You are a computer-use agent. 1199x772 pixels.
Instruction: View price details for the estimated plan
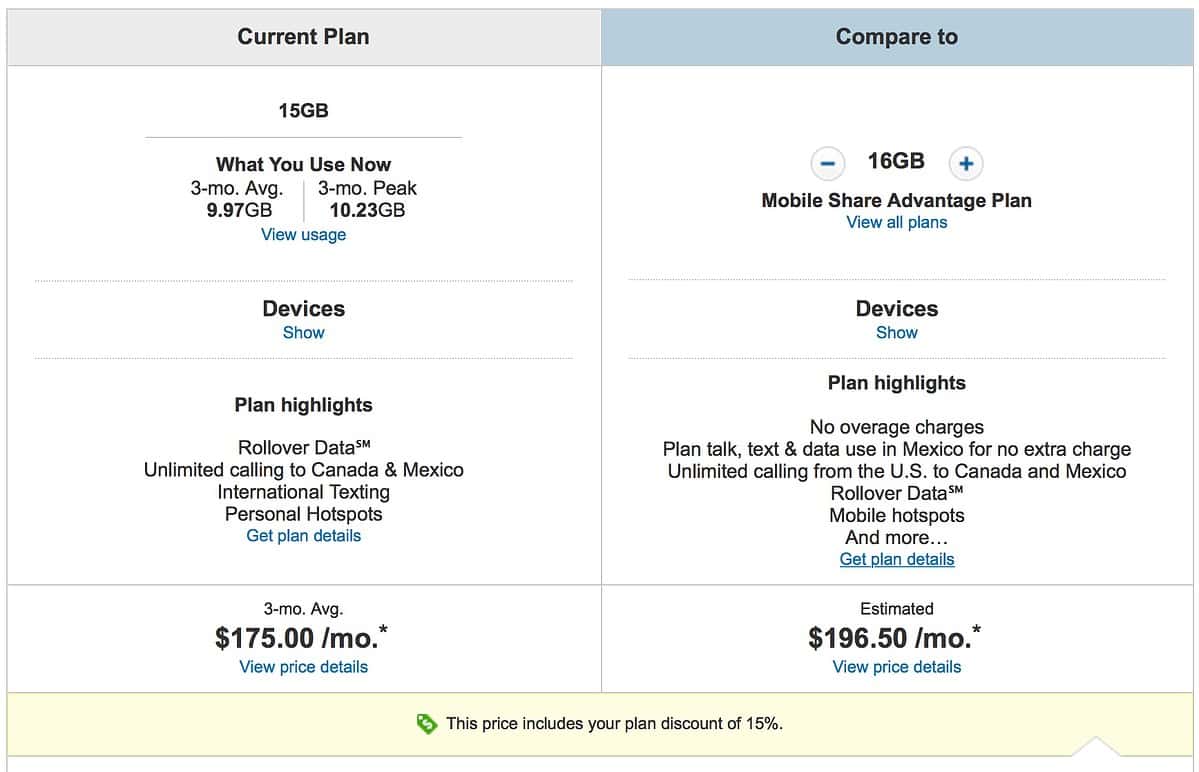coord(896,666)
